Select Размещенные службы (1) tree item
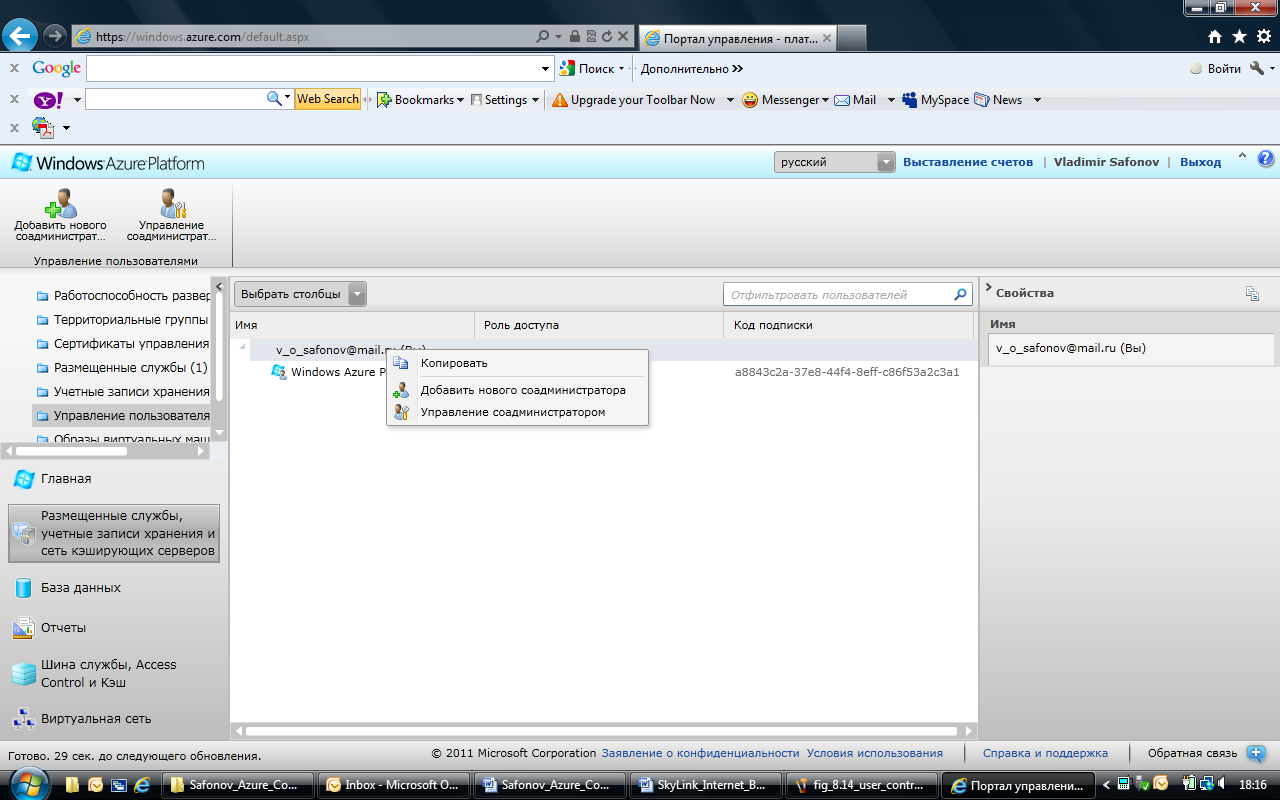 pos(131,367)
